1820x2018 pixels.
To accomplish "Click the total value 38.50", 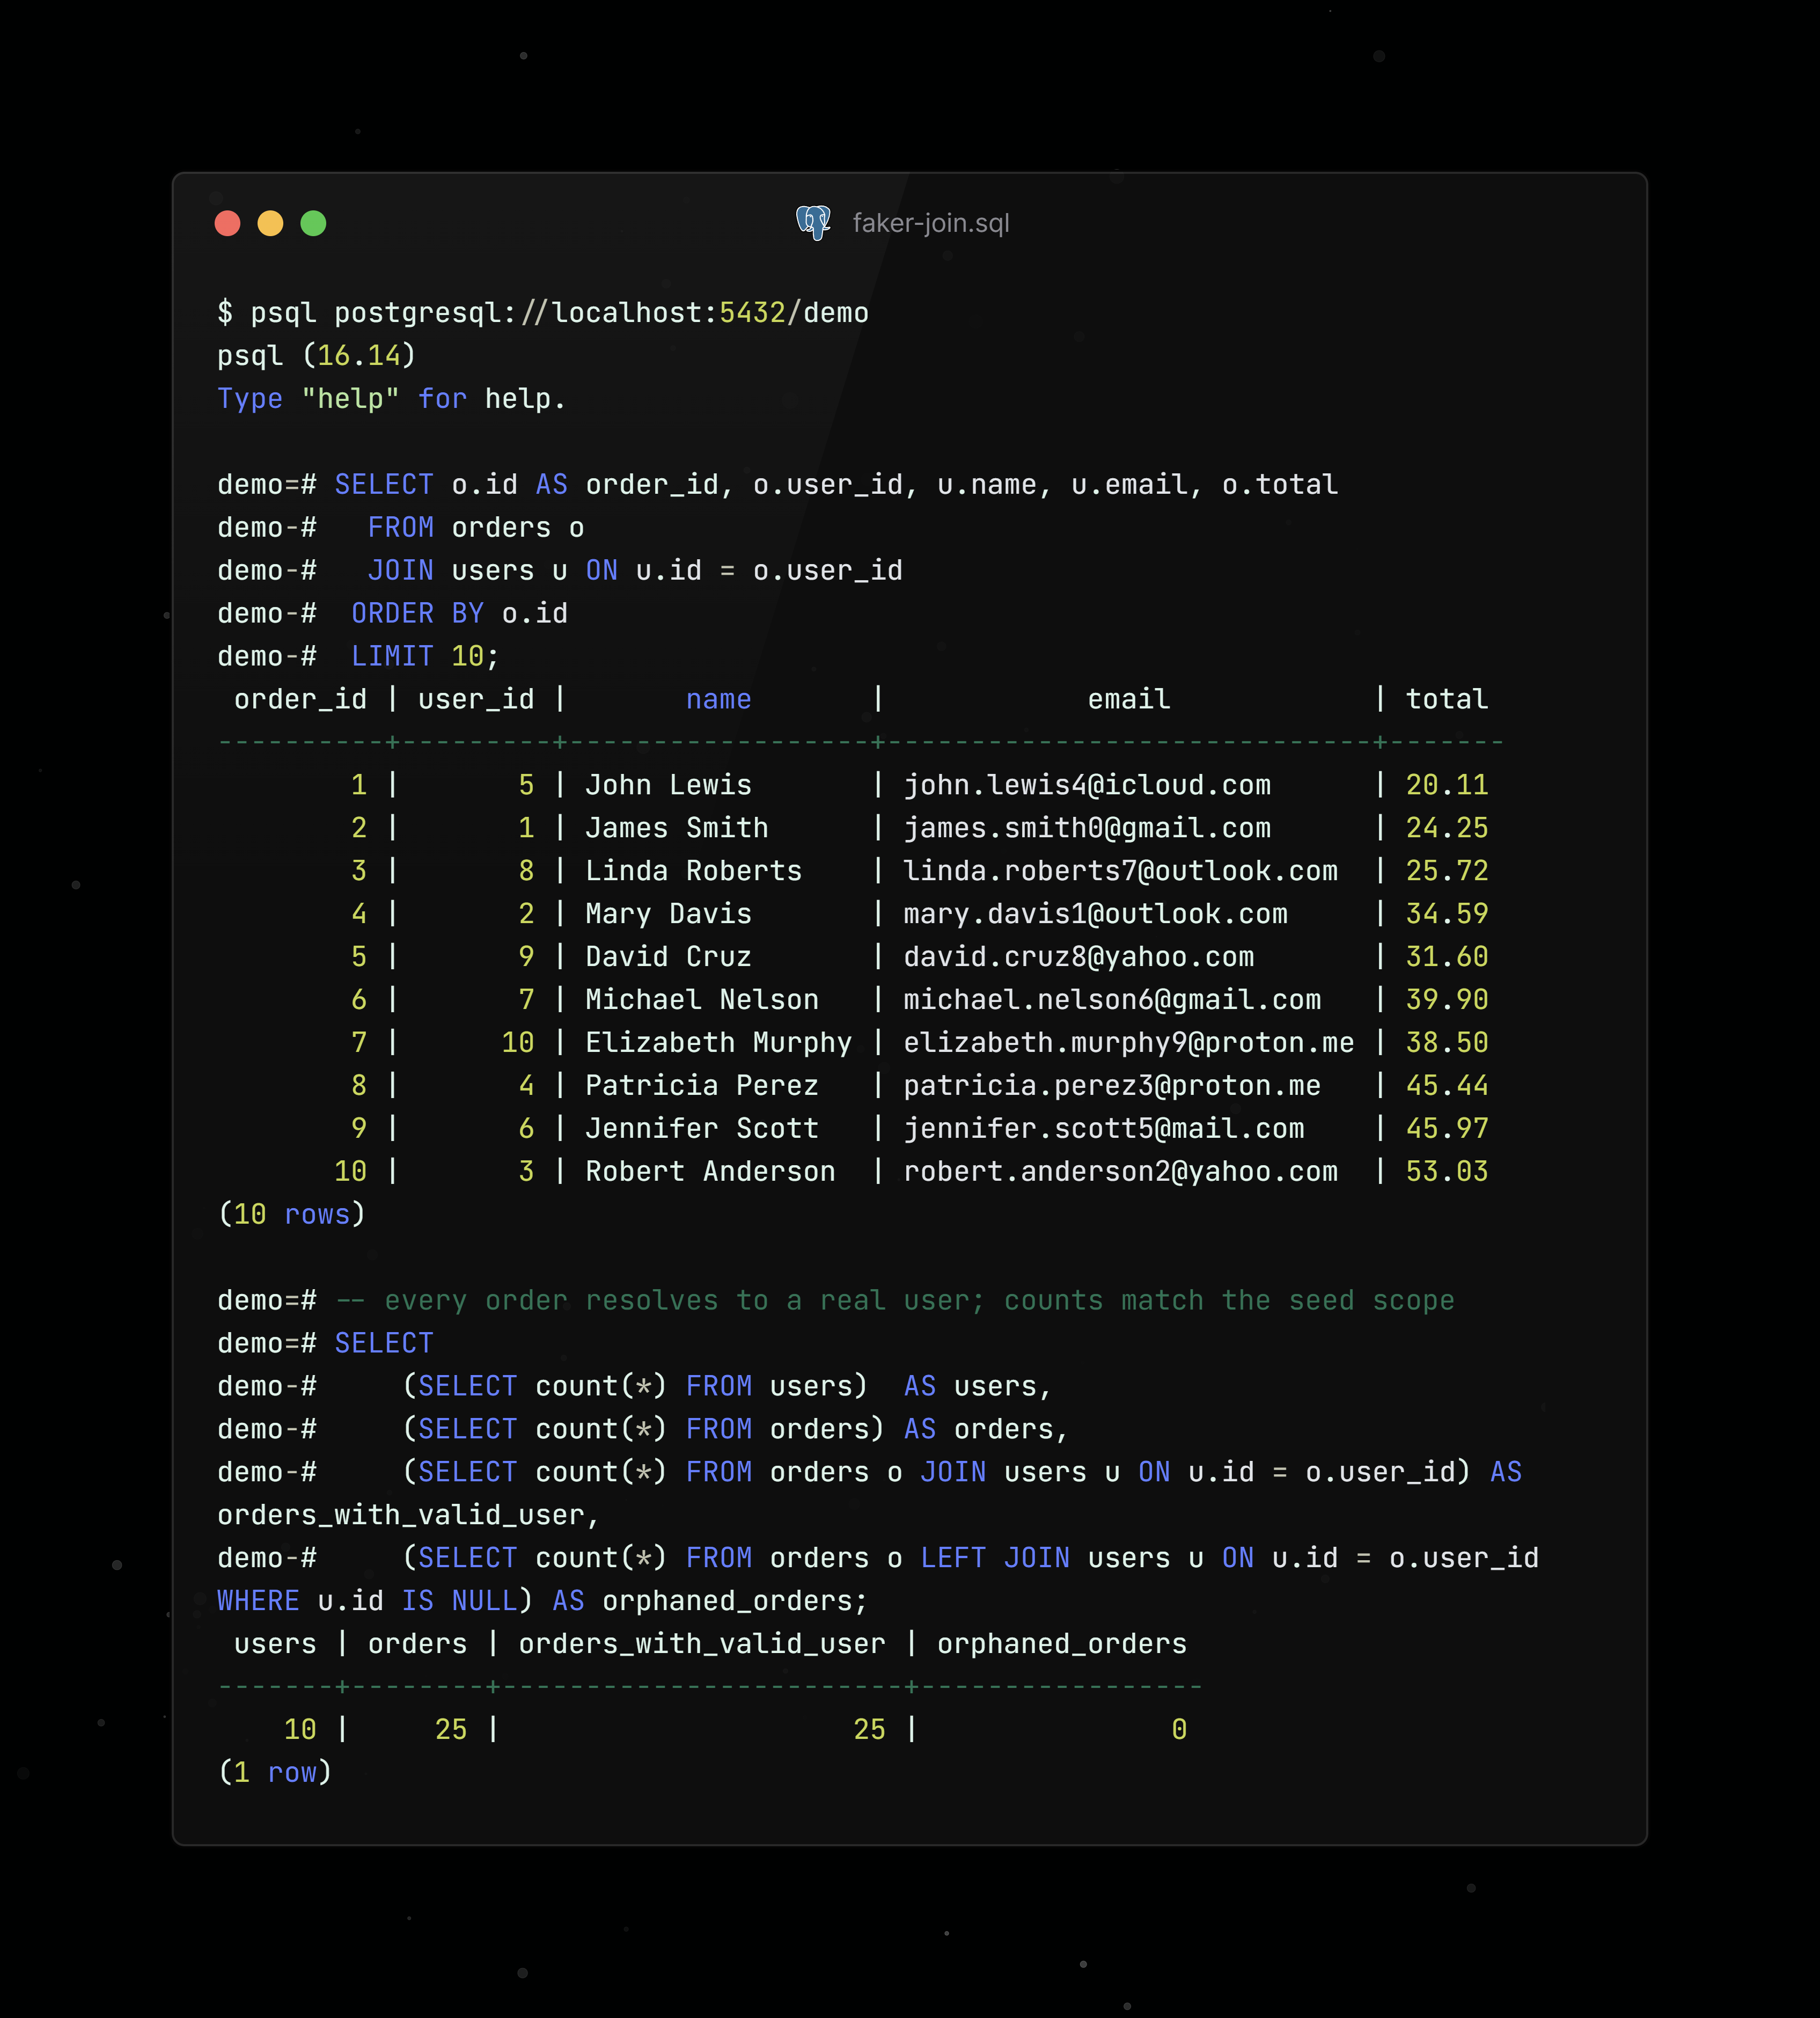I will [x=1447, y=1043].
